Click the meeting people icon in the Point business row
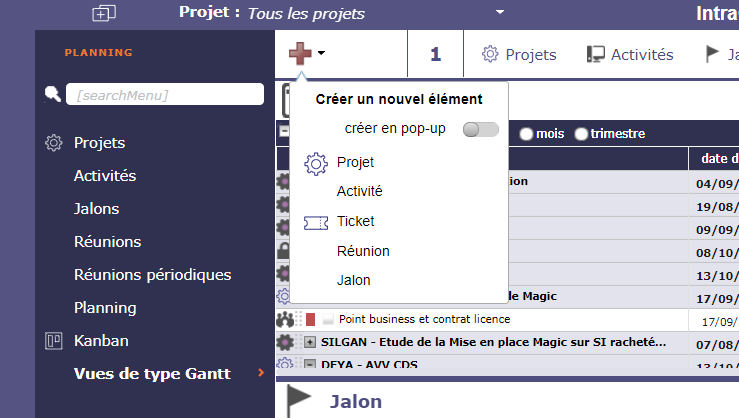This screenshot has width=739, height=418. click(285, 319)
